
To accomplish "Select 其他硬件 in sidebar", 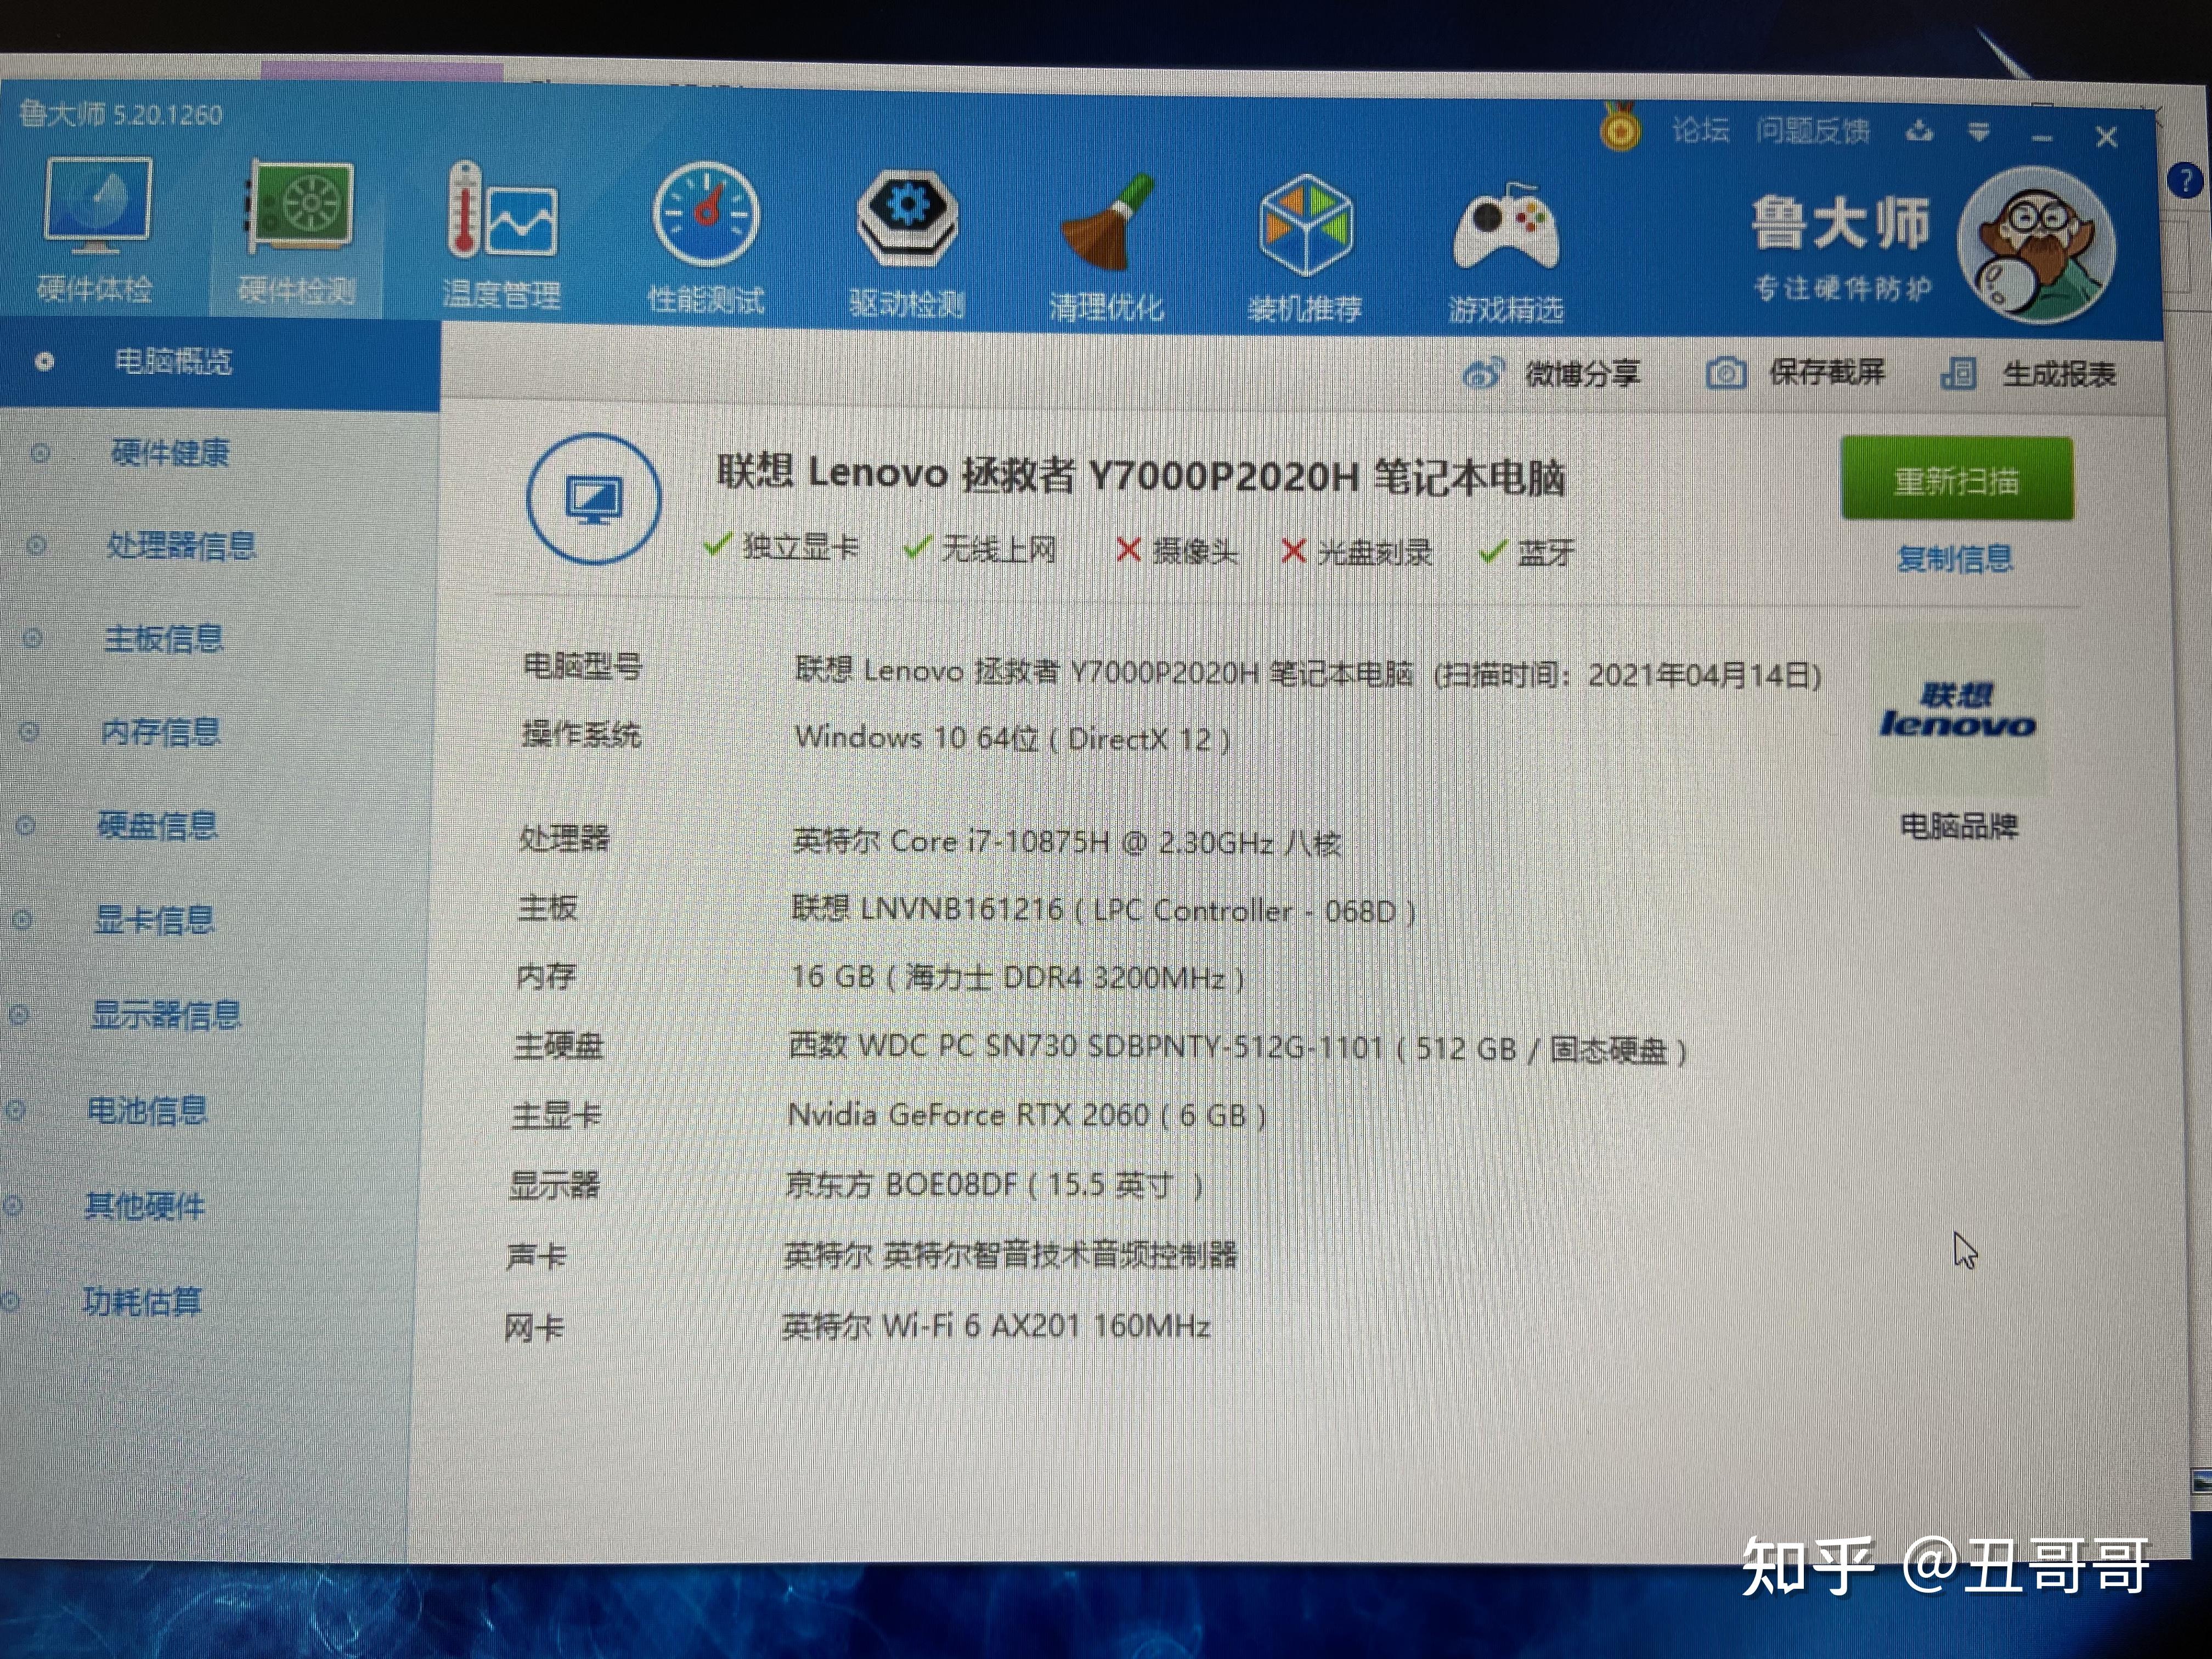I will tap(144, 1206).
